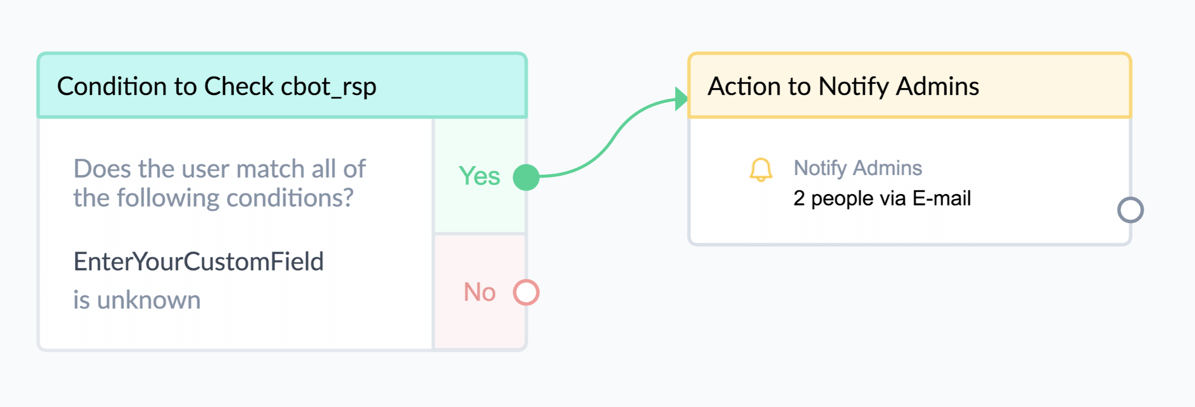1195x407 pixels.
Task: Click '2 people via E-mail' detail
Action: [883, 200]
